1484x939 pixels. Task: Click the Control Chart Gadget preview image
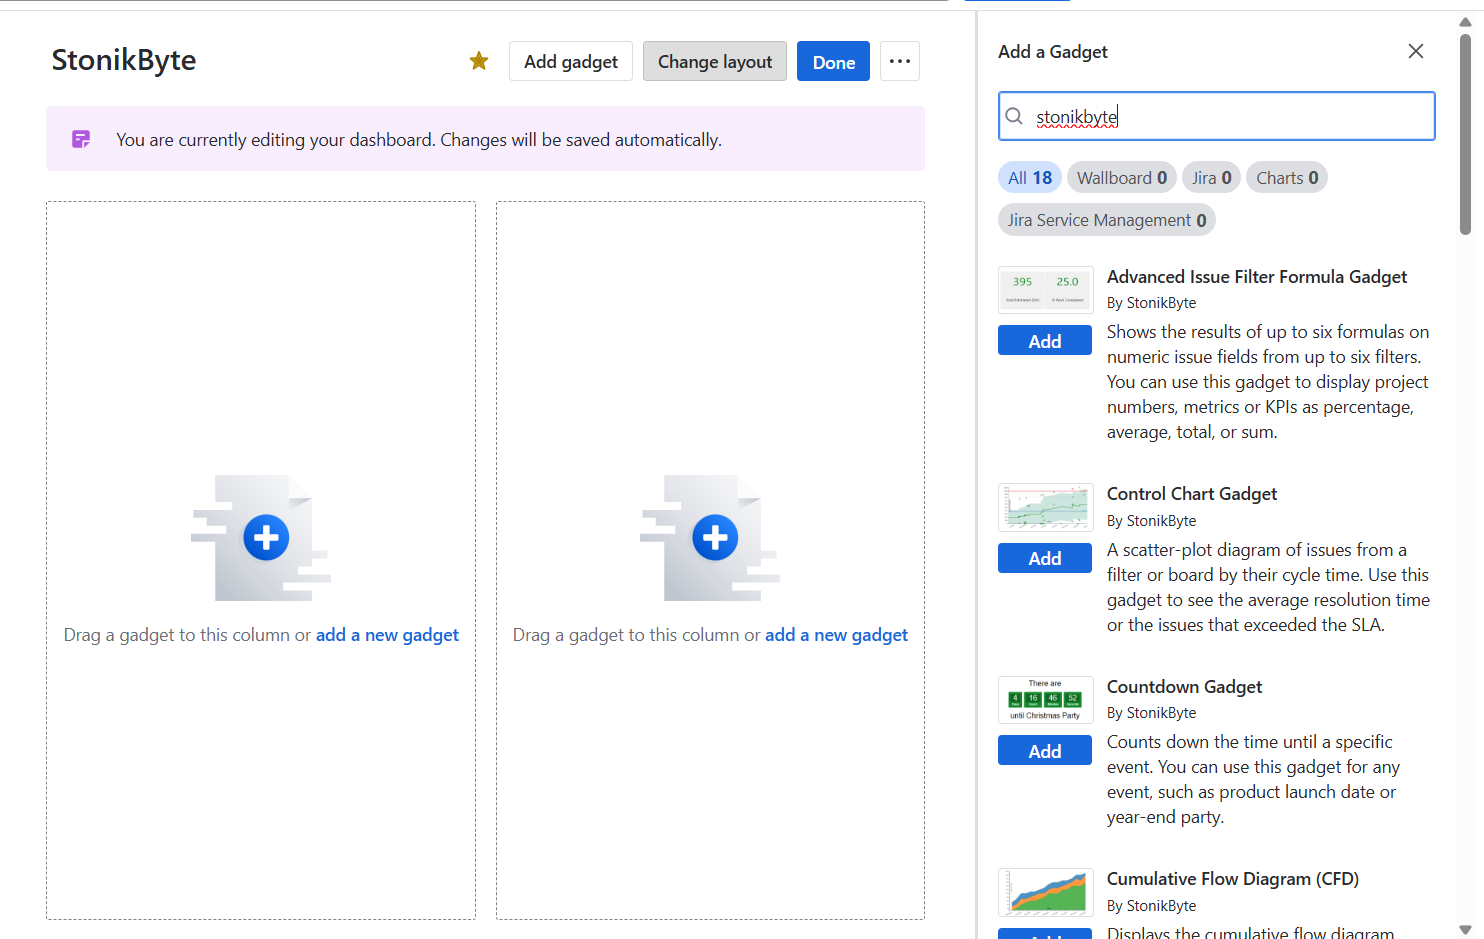click(1045, 507)
